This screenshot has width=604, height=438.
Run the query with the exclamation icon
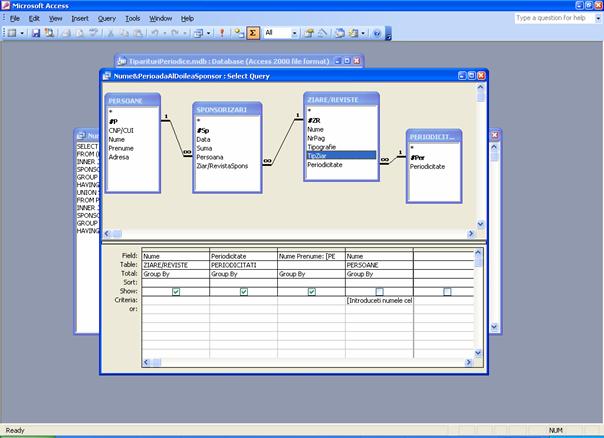(x=222, y=33)
